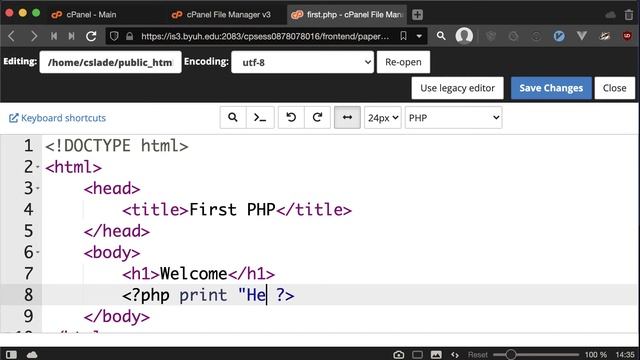Click the cloud sync icon in status bar

pyautogui.click(x=32, y=354)
